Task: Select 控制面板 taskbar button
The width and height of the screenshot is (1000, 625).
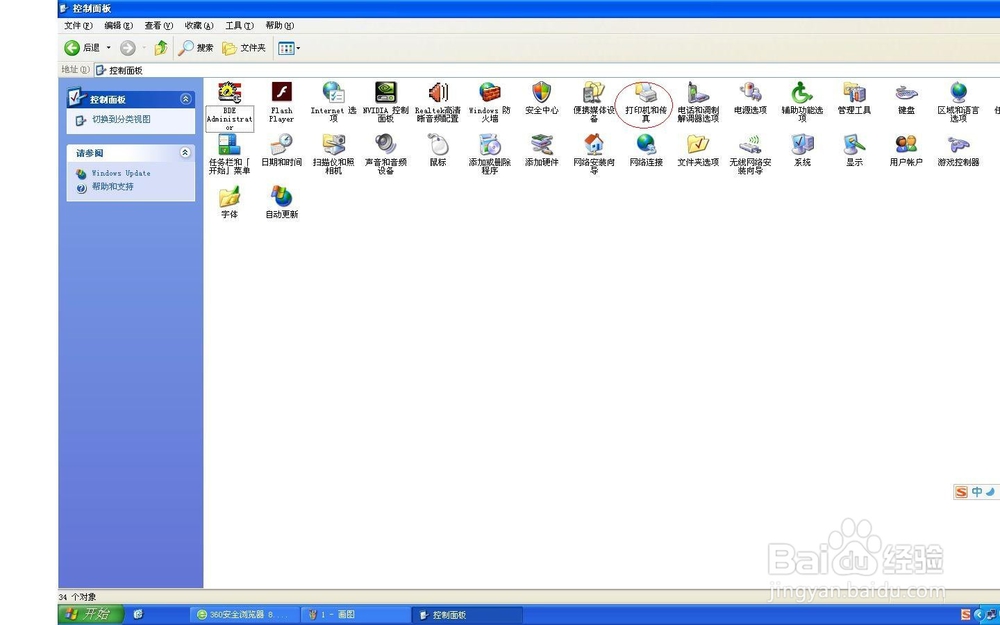Action: point(467,615)
